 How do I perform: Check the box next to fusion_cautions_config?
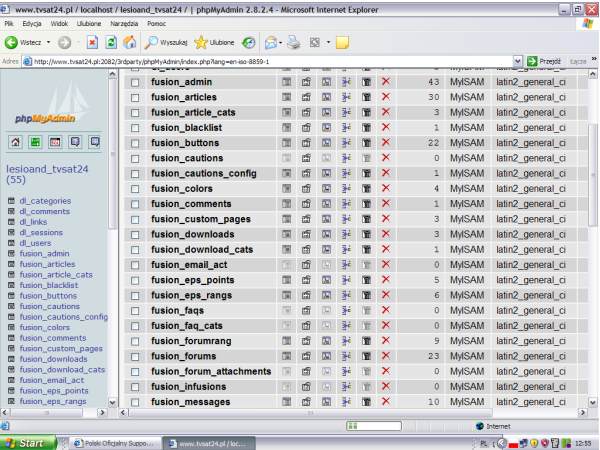click(x=135, y=174)
